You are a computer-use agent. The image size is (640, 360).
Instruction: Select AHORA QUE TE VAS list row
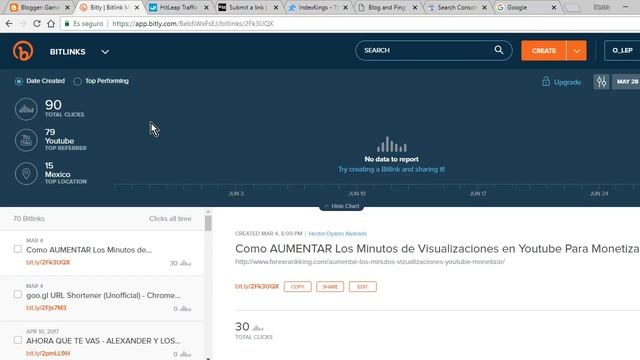[x=102, y=341]
